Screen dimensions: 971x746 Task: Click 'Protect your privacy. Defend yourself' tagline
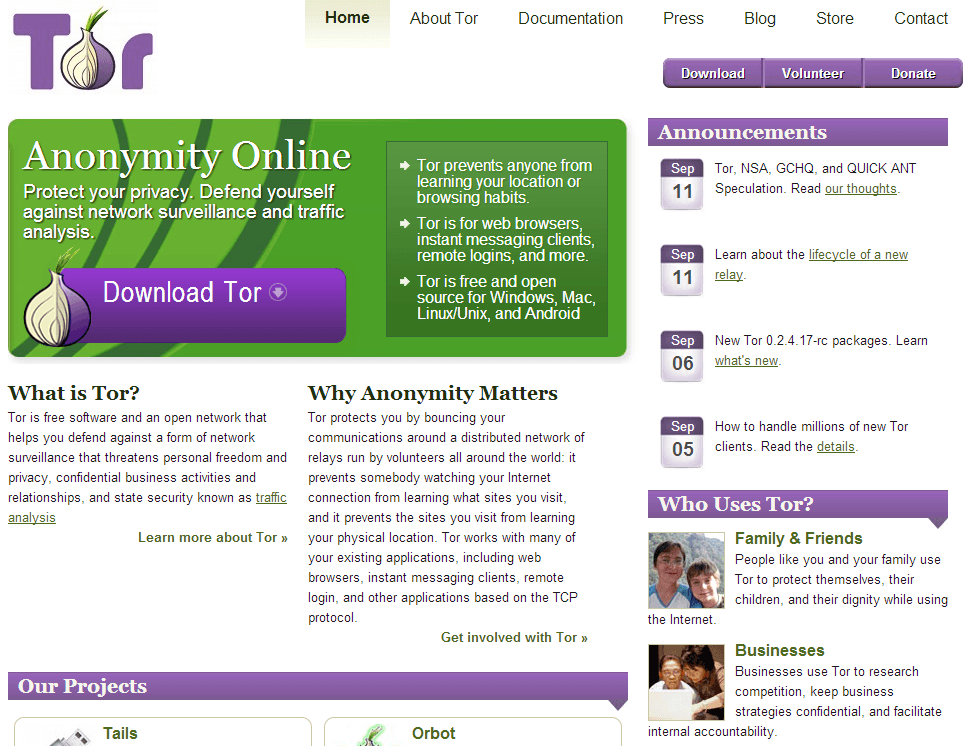click(183, 211)
